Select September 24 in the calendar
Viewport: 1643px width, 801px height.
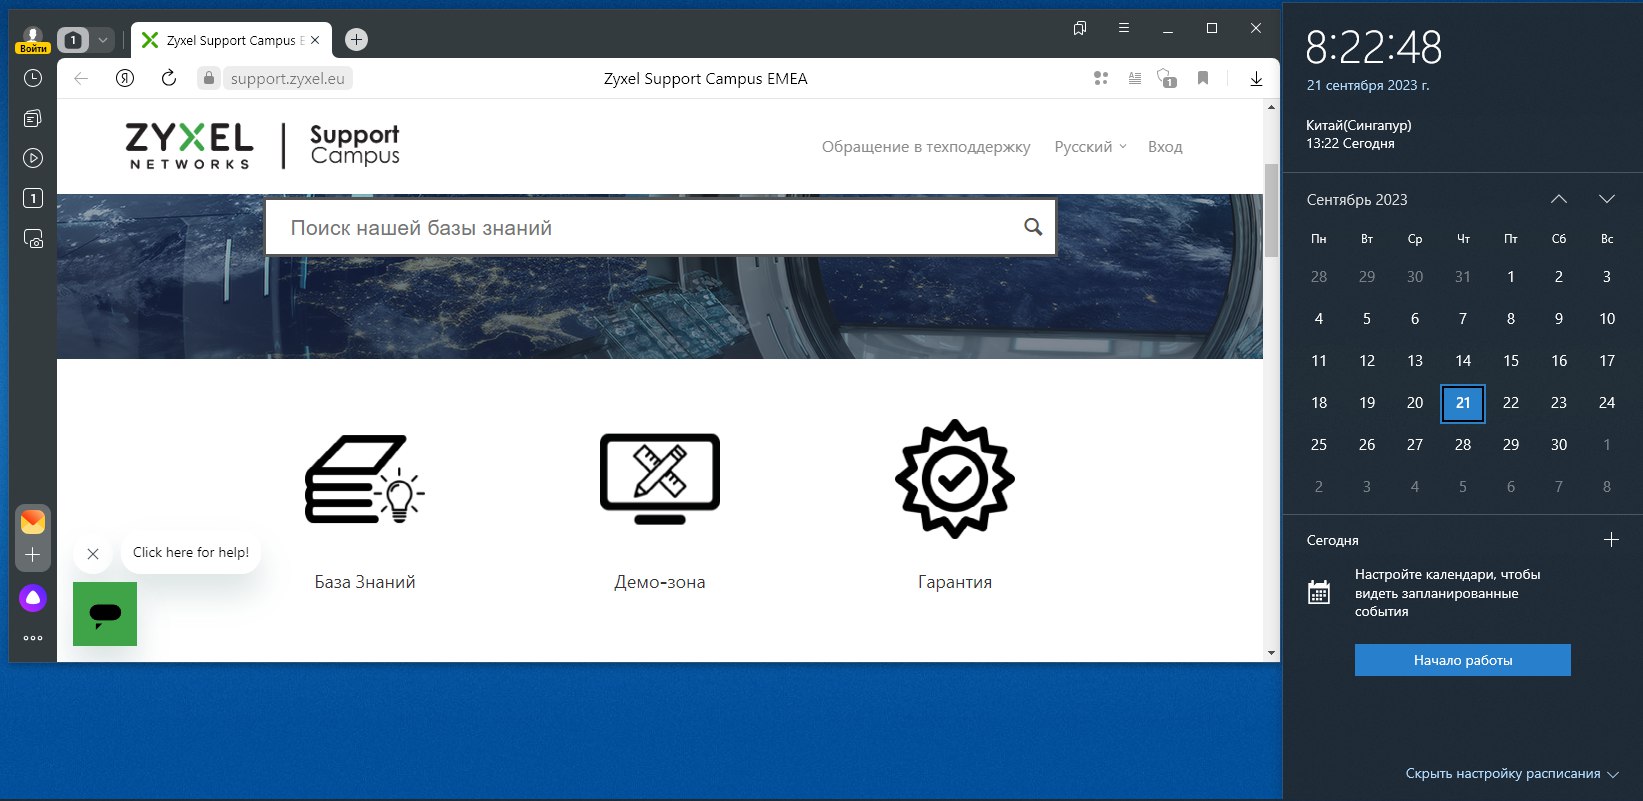pyautogui.click(x=1607, y=403)
